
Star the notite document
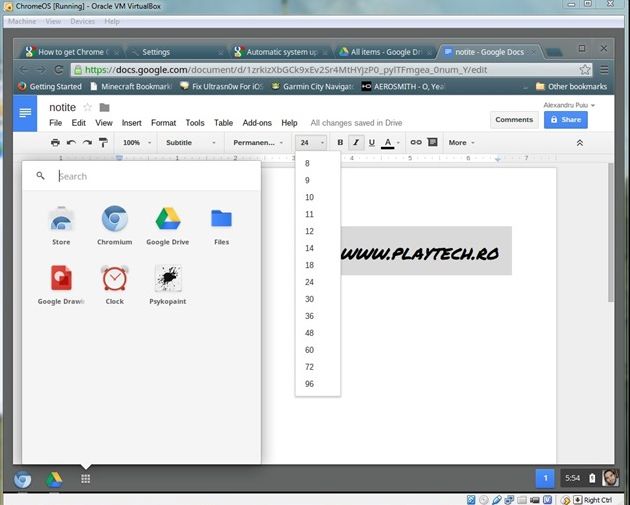coord(87,107)
